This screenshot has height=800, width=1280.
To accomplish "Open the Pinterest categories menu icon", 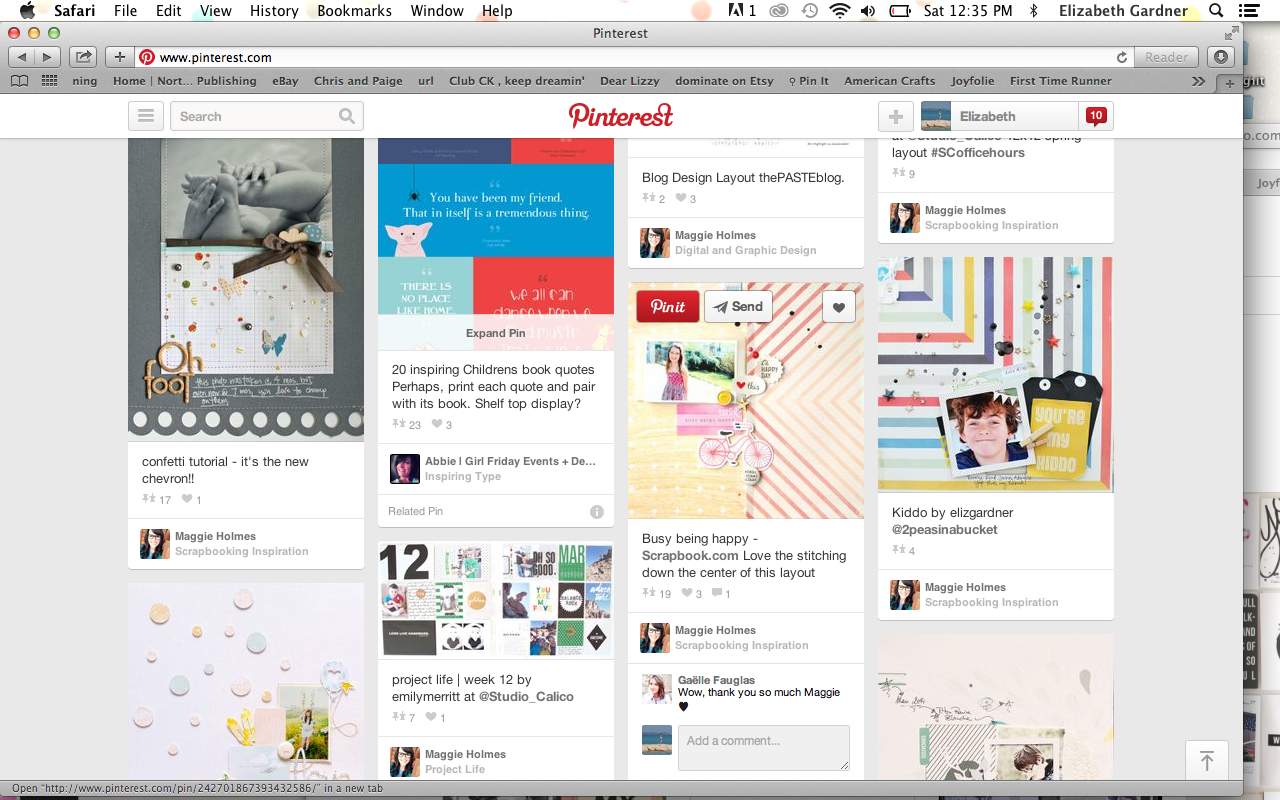I will coord(145,116).
